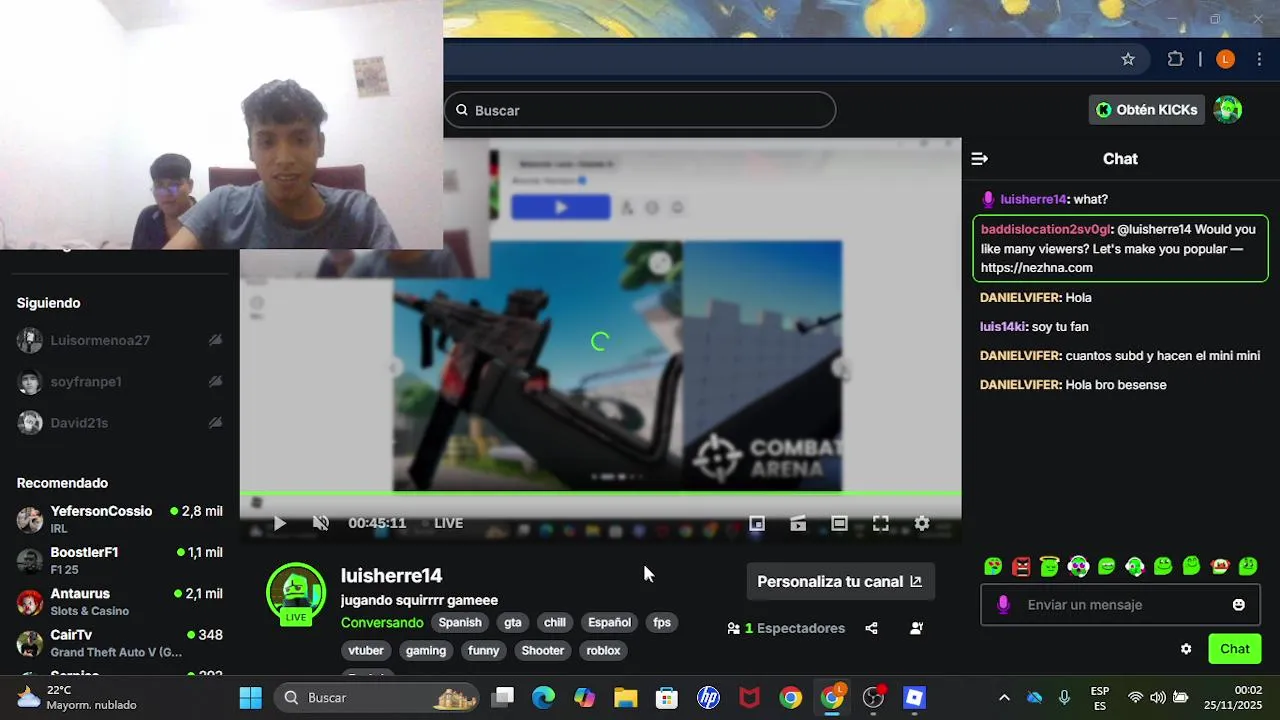
Task: Open recommended channel CairTv
Action: [x=120, y=642]
